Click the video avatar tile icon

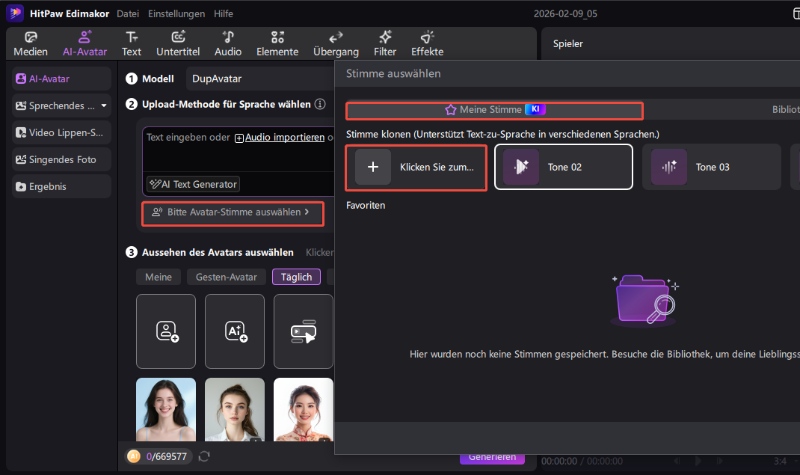click(303, 331)
